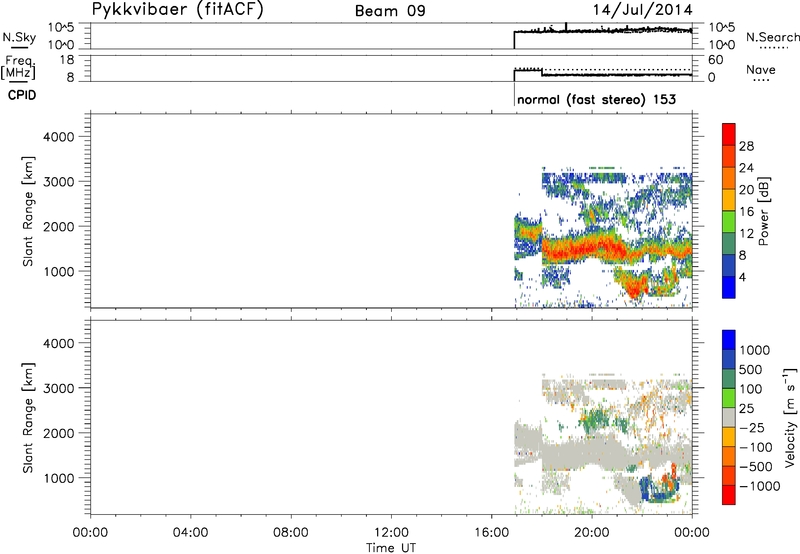Click the -1000 value on Velocity colorbar
Screen dimensions: 800x554
tap(759, 486)
